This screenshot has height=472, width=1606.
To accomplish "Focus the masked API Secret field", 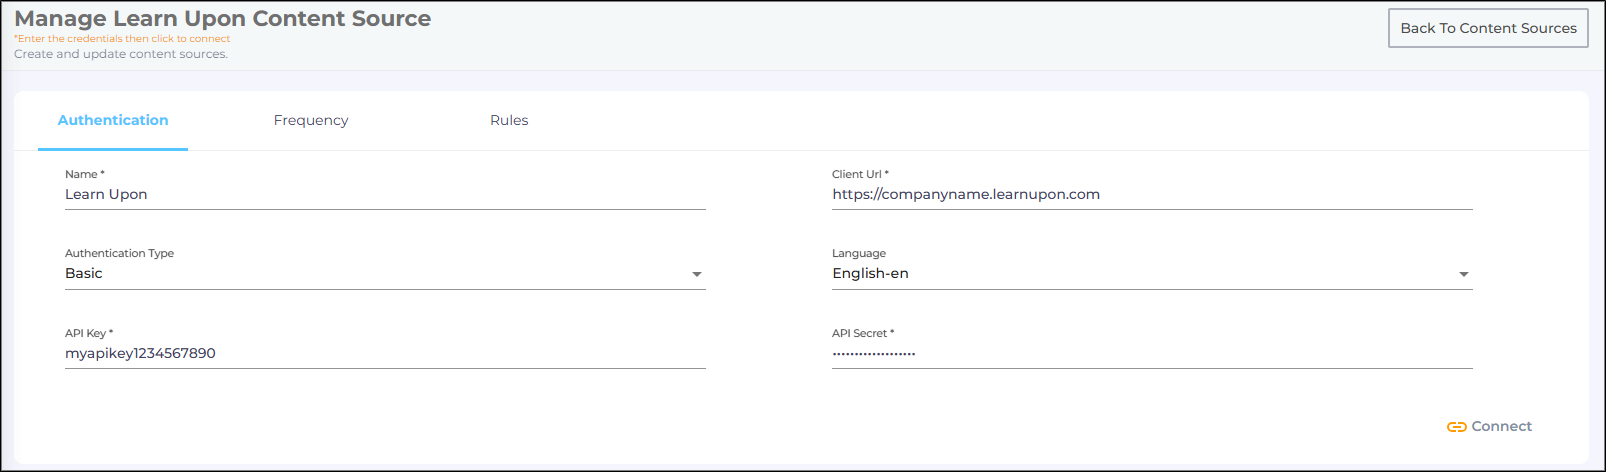I will coord(1152,354).
